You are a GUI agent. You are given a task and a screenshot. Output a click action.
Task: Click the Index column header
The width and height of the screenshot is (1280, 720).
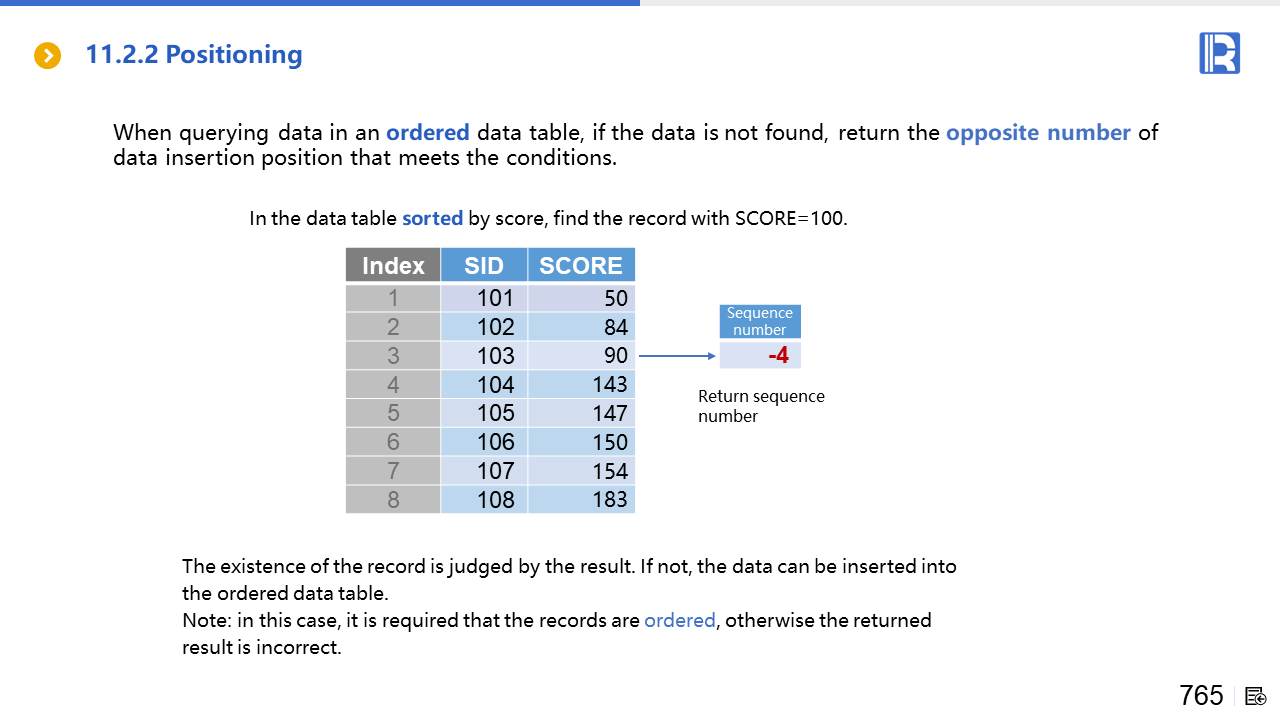[x=393, y=265]
